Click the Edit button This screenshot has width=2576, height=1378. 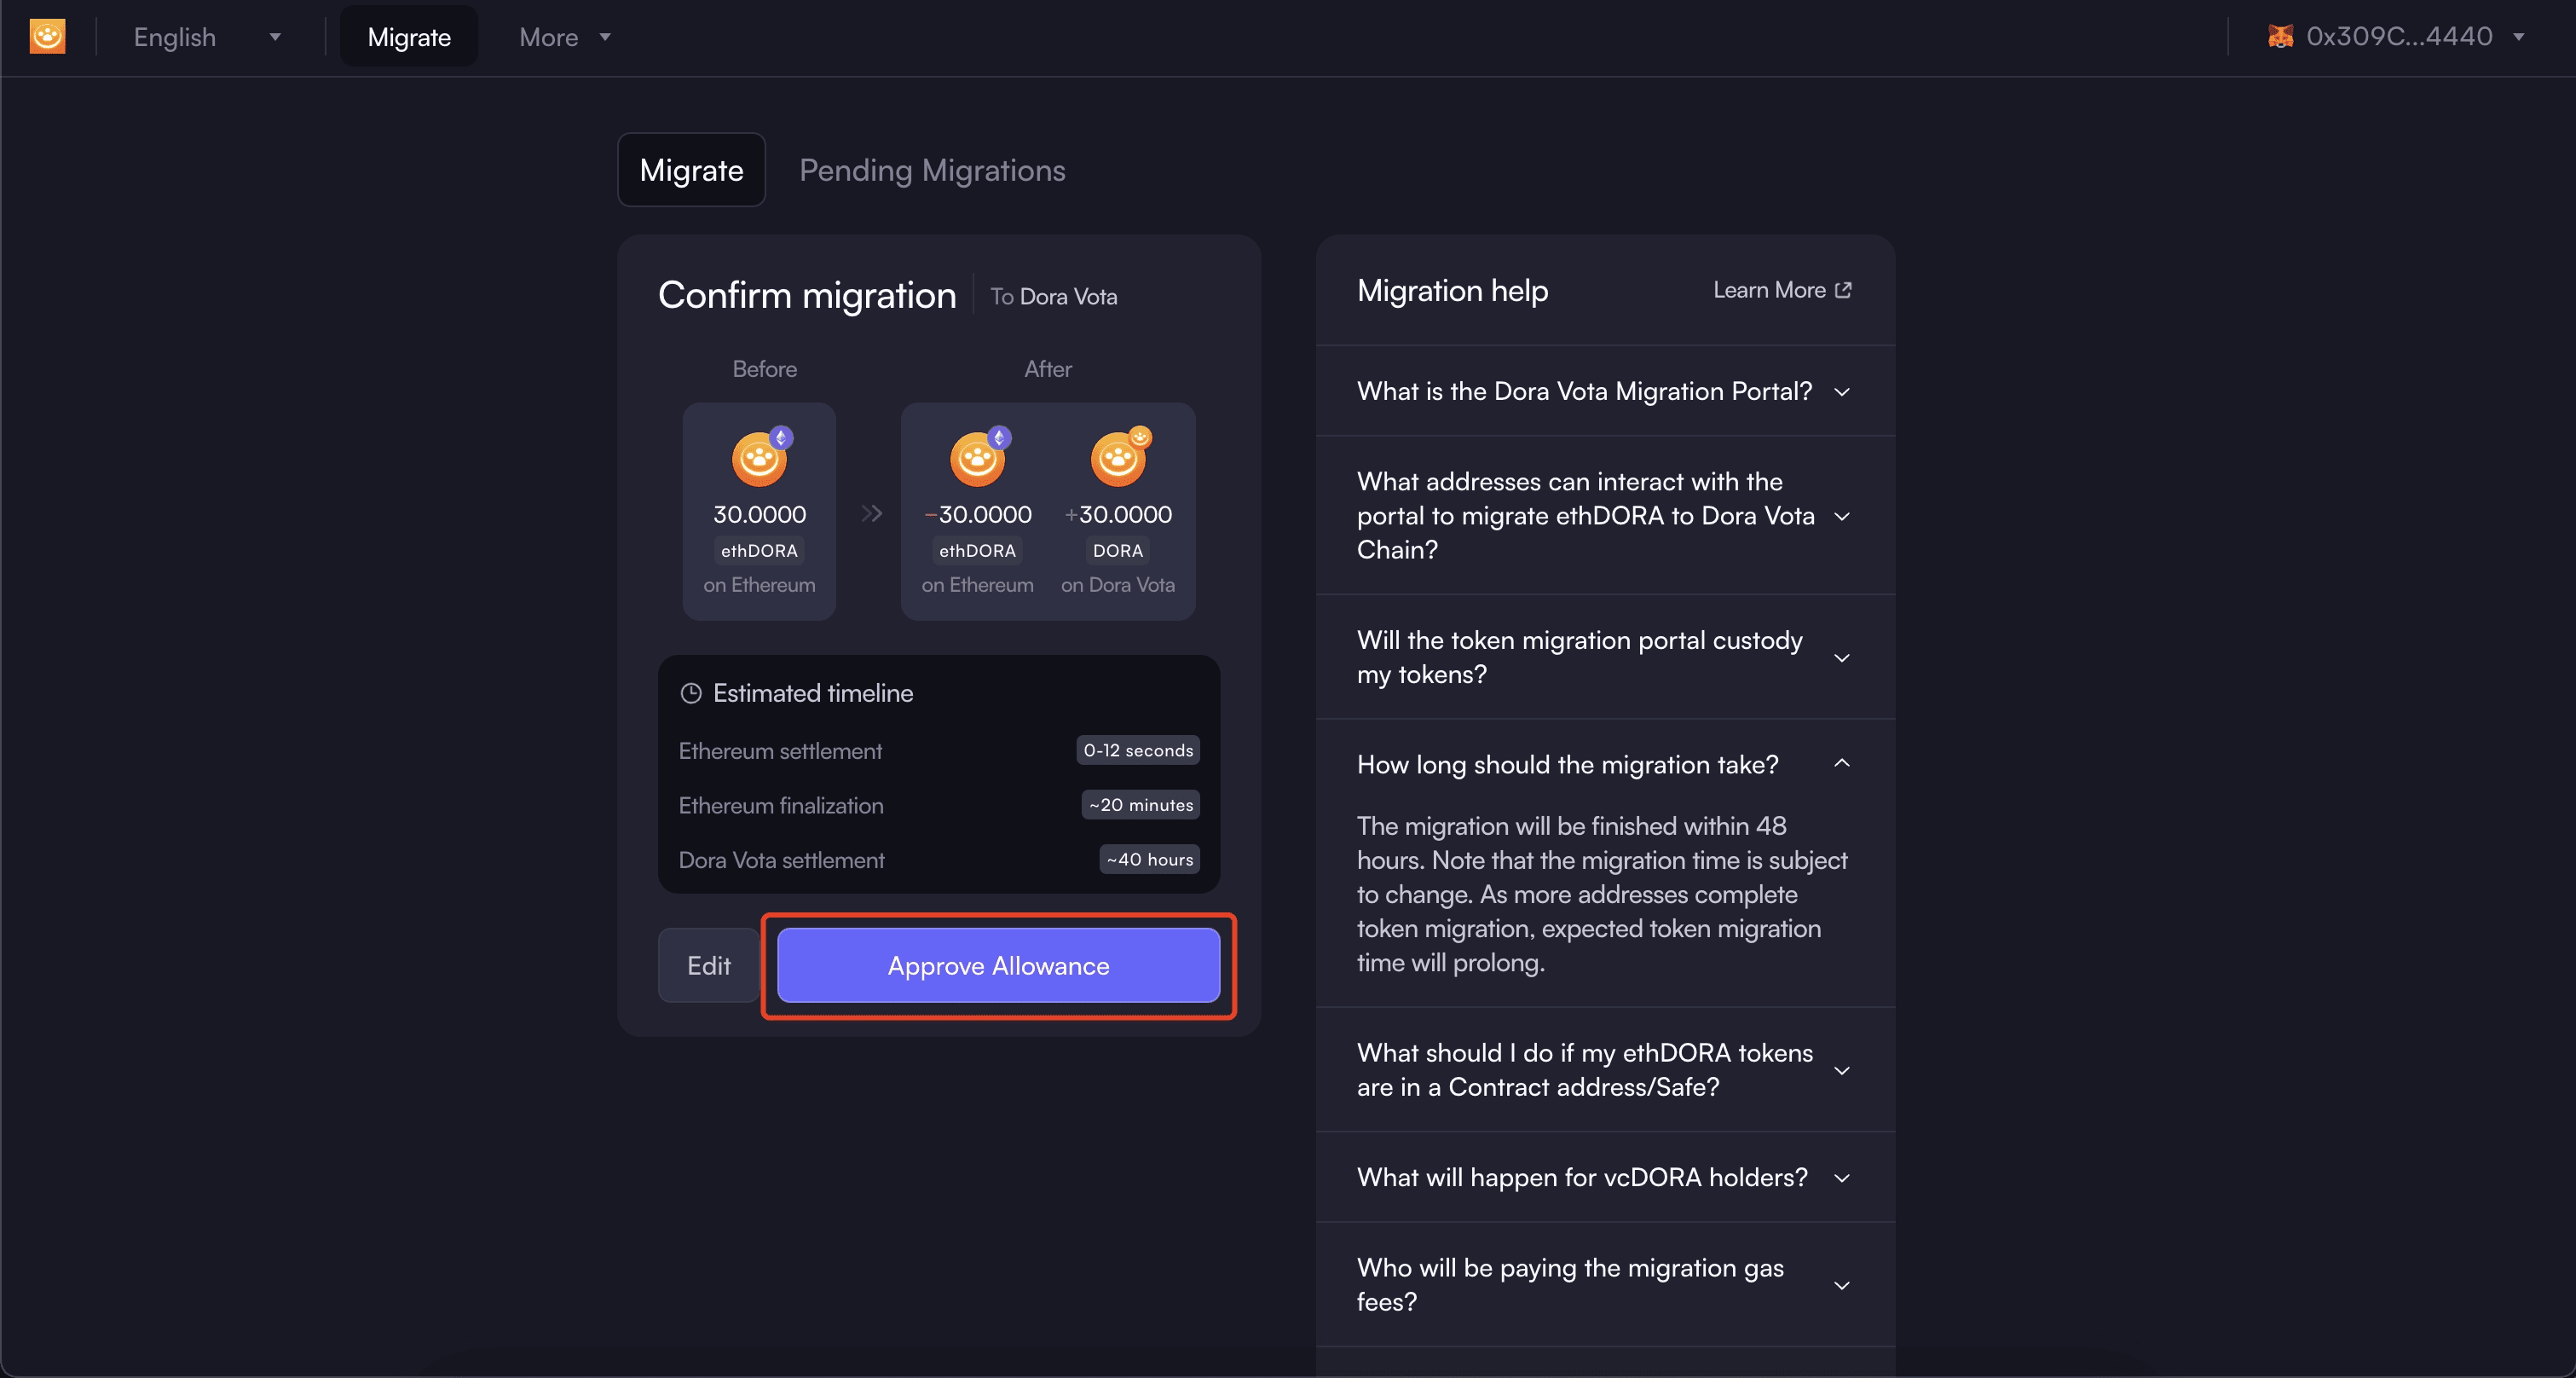[708, 966]
